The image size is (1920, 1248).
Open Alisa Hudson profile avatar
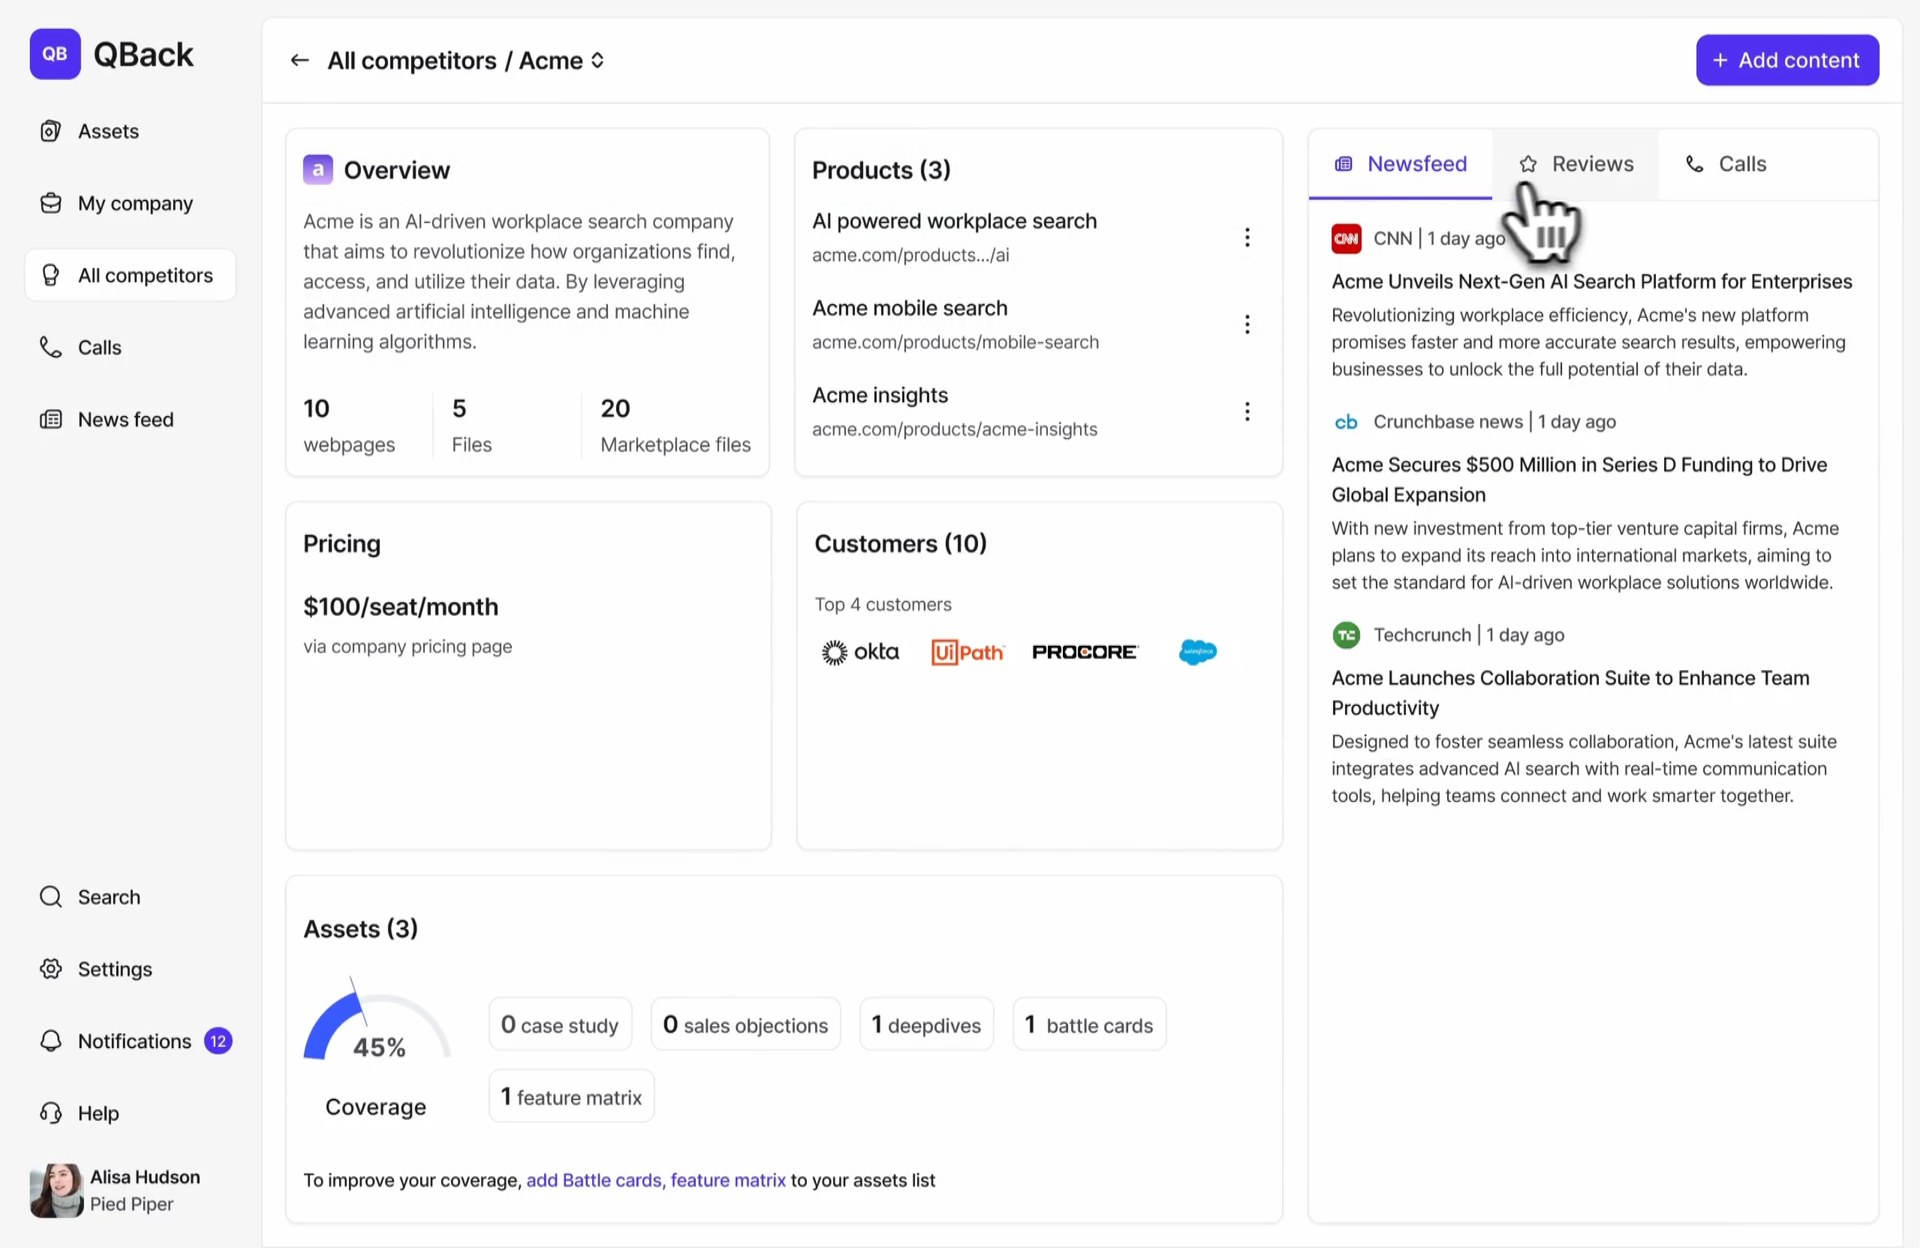(56, 1190)
